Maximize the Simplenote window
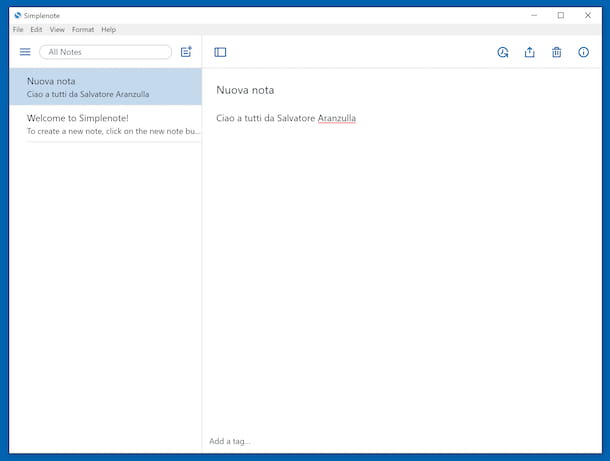This screenshot has height=461, width=610. [x=560, y=15]
